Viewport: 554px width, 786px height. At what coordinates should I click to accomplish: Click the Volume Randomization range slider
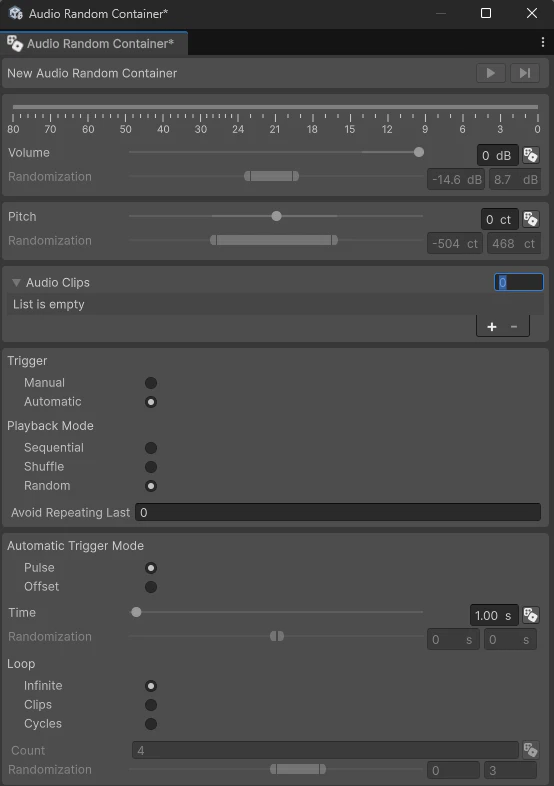[x=271, y=176]
